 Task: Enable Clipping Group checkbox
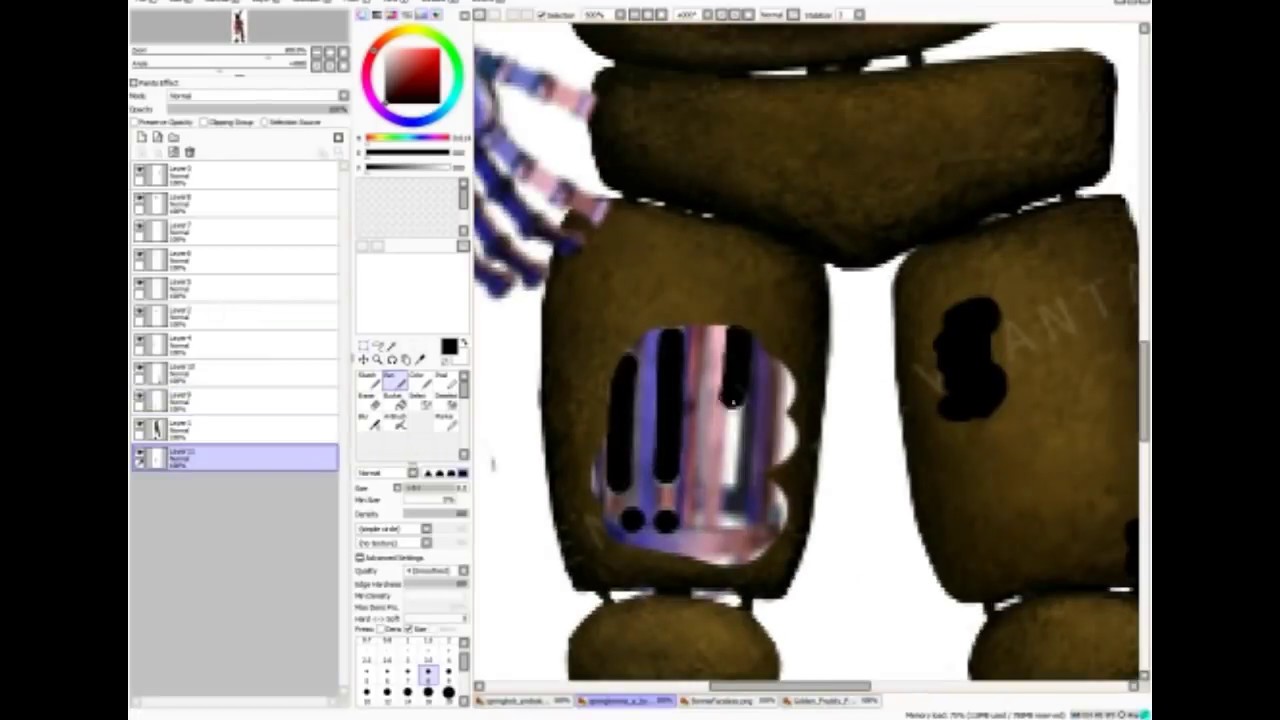[x=204, y=122]
